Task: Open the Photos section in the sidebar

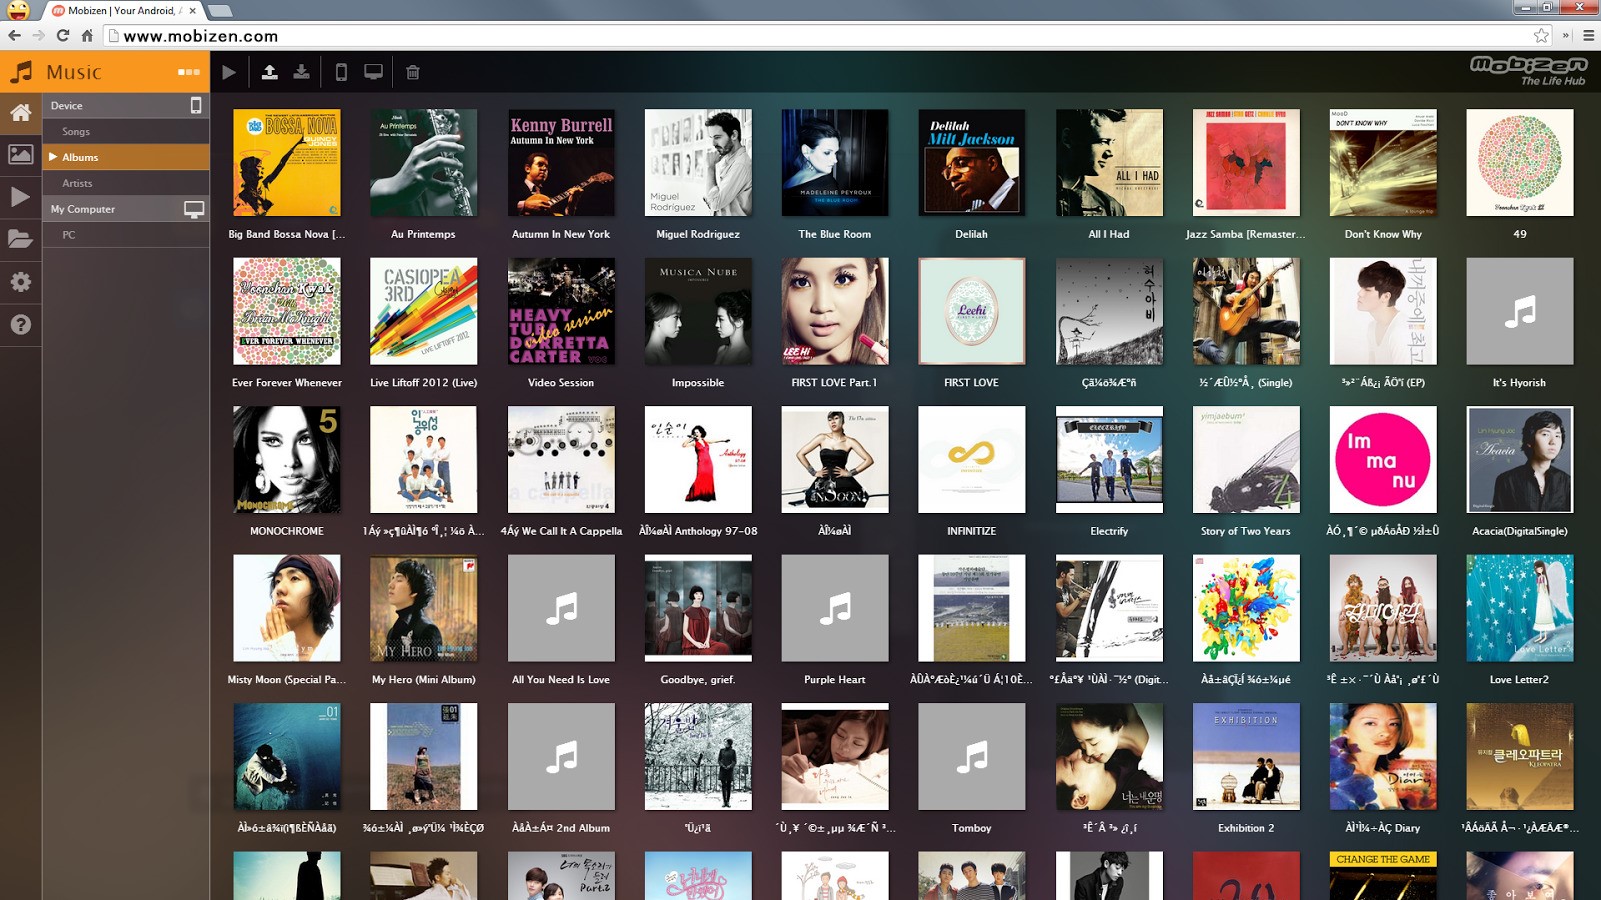Action: point(20,155)
